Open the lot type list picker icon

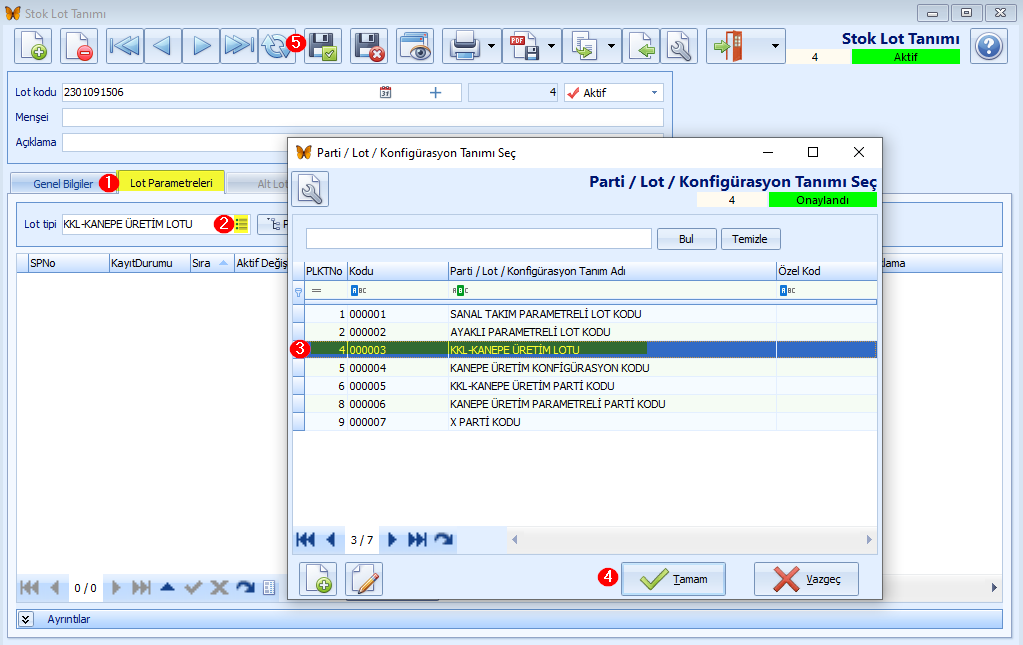[x=241, y=225]
